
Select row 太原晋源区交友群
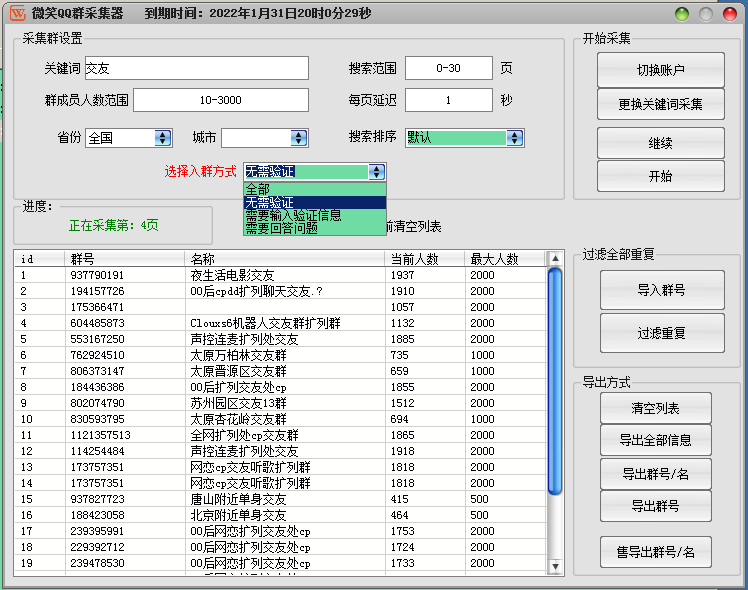pos(280,371)
